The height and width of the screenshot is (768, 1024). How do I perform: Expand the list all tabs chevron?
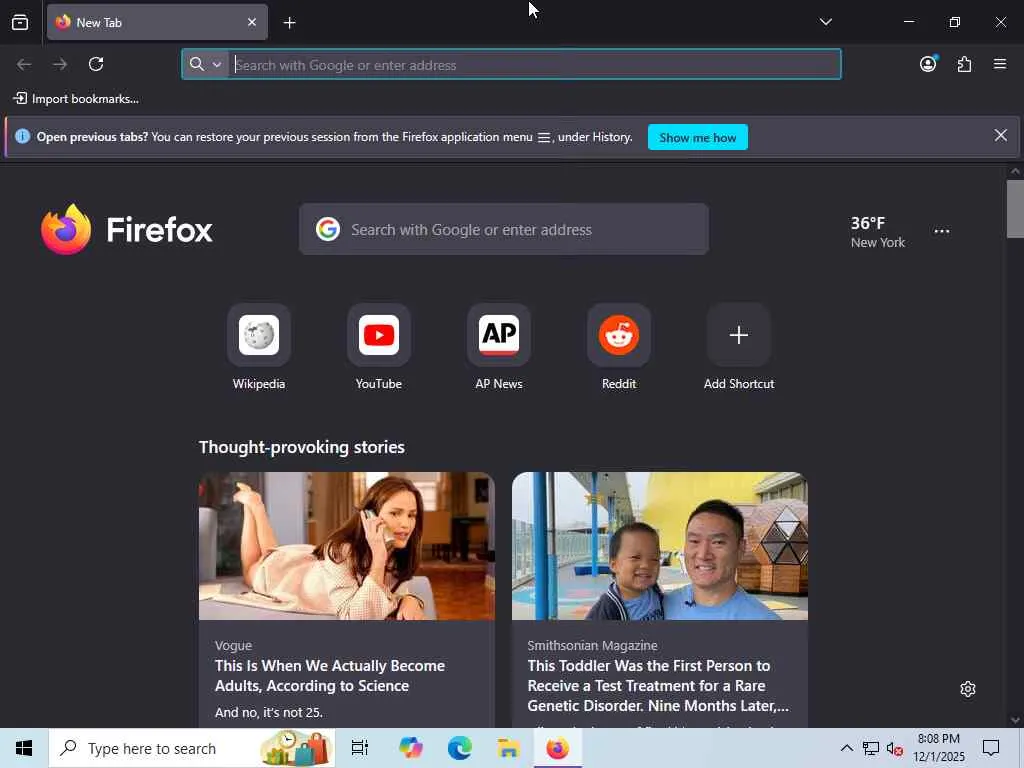825,22
